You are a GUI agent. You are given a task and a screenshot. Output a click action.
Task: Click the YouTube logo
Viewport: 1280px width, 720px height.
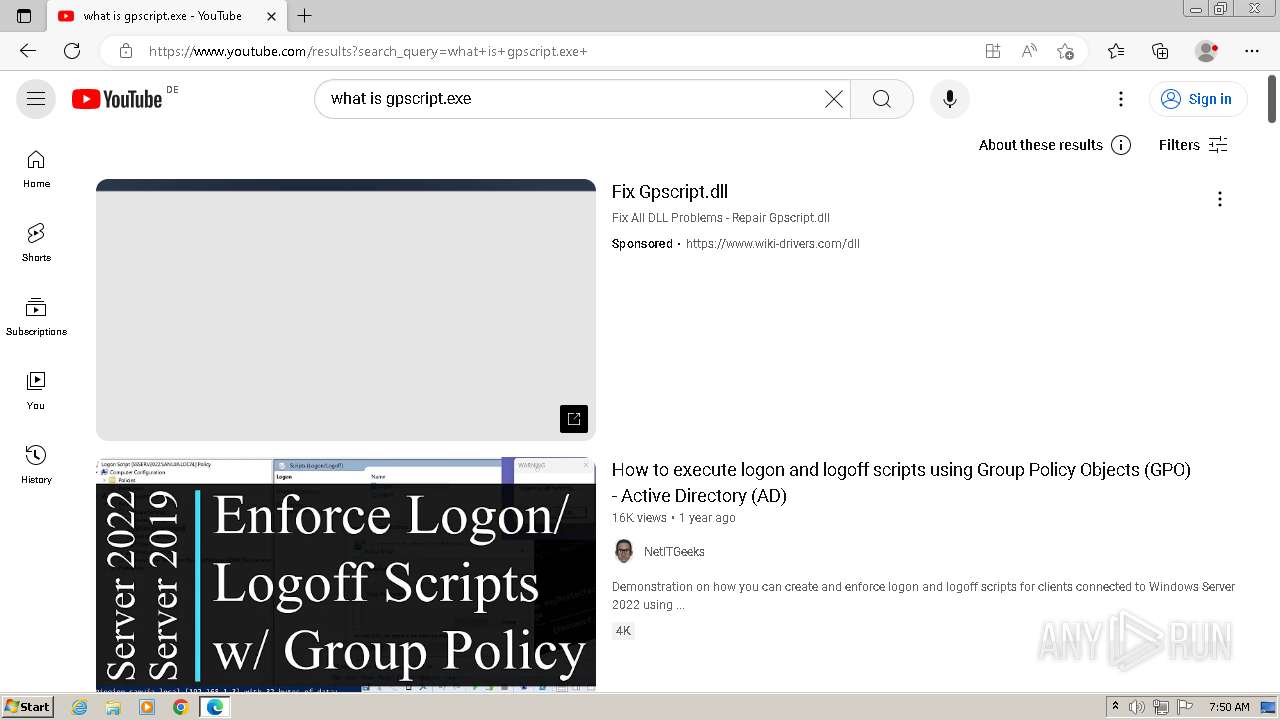(x=117, y=99)
